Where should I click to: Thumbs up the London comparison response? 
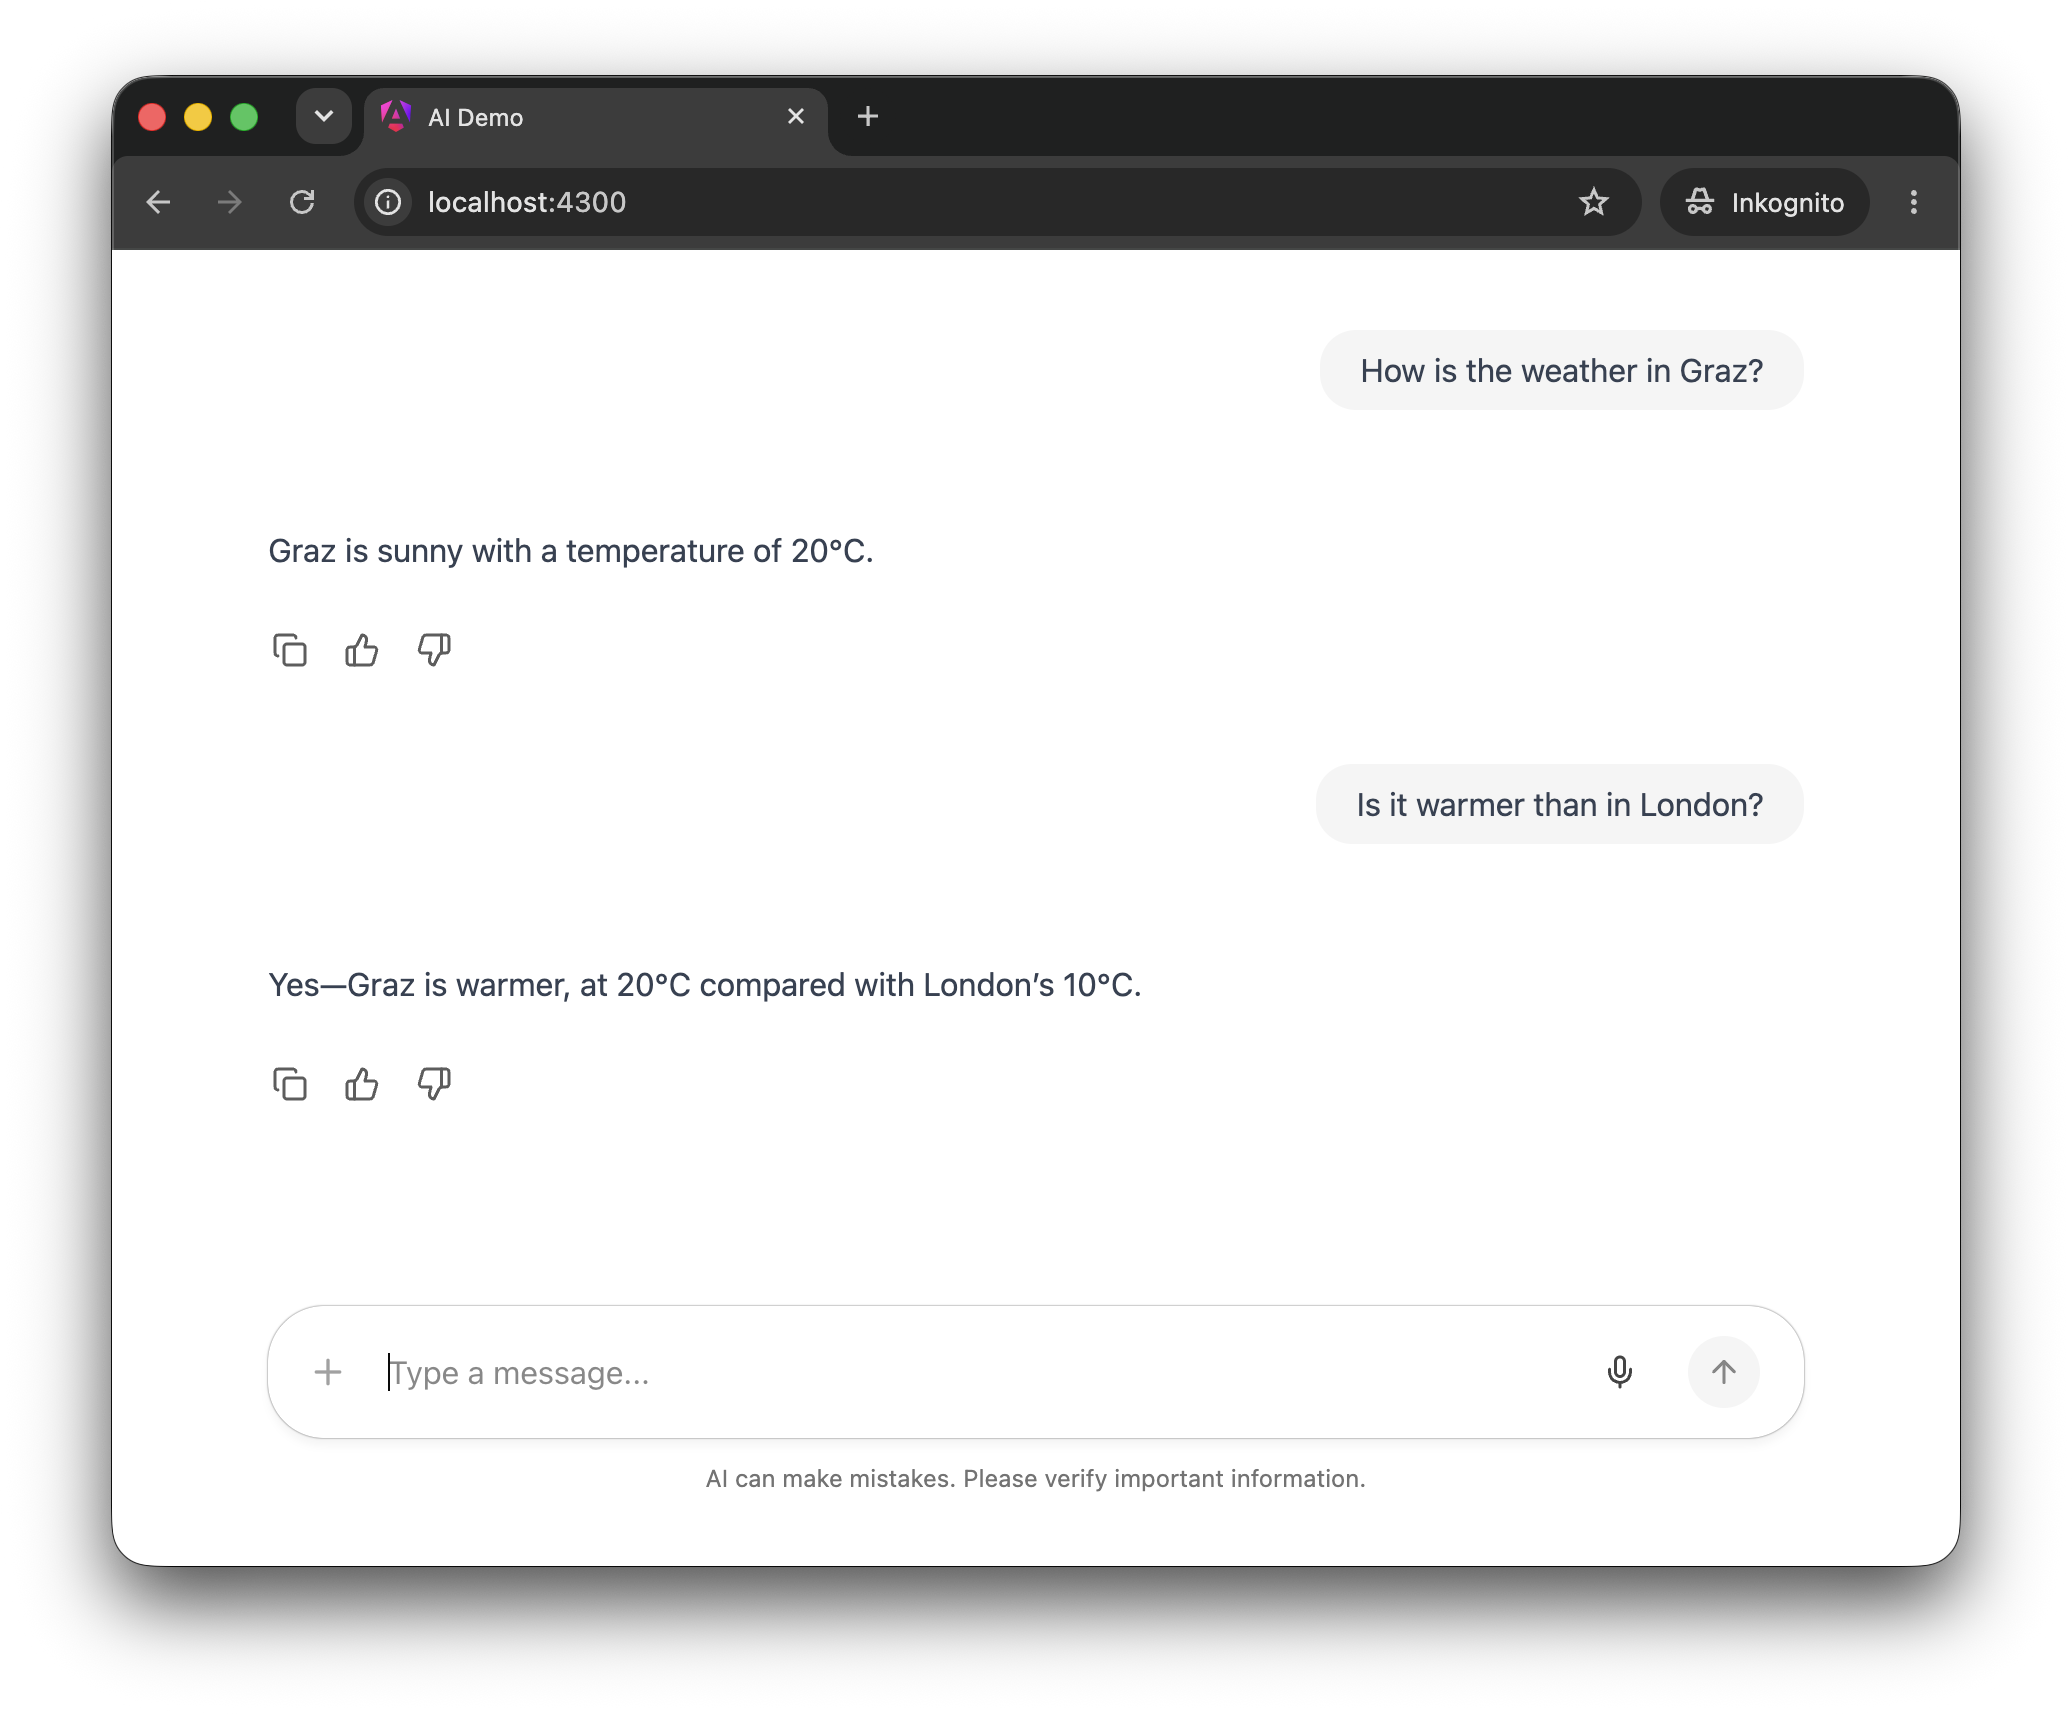click(362, 1084)
